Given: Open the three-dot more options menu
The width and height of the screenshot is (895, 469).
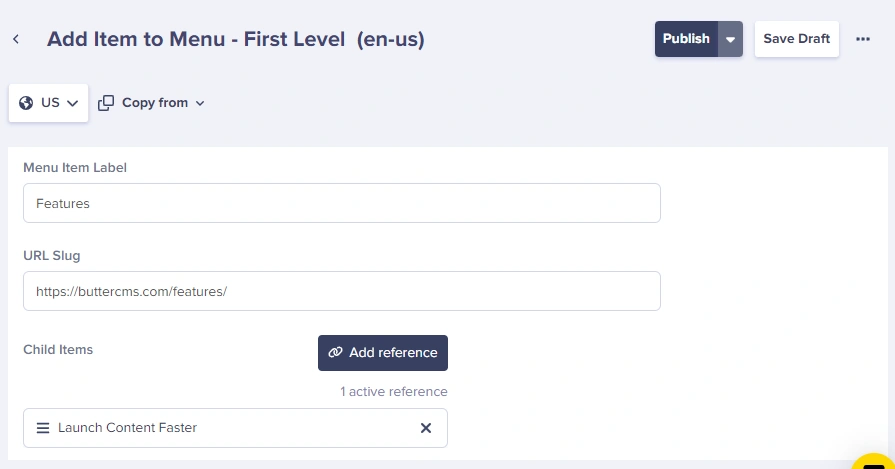Looking at the screenshot, I should (x=863, y=39).
